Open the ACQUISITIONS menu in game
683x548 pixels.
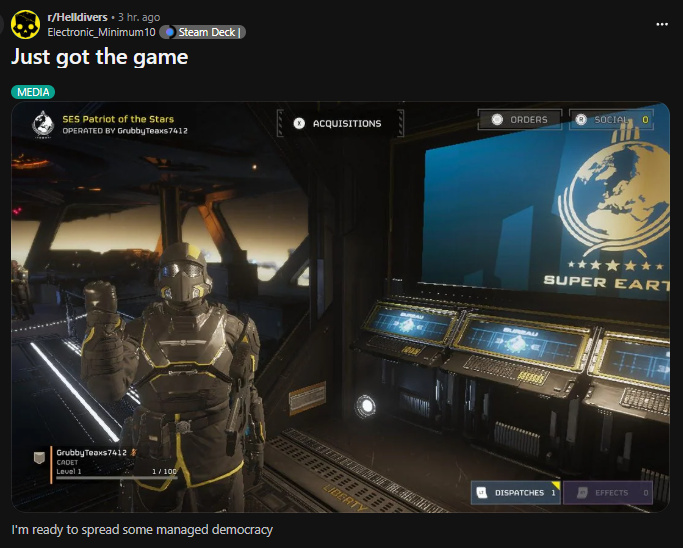(x=340, y=123)
